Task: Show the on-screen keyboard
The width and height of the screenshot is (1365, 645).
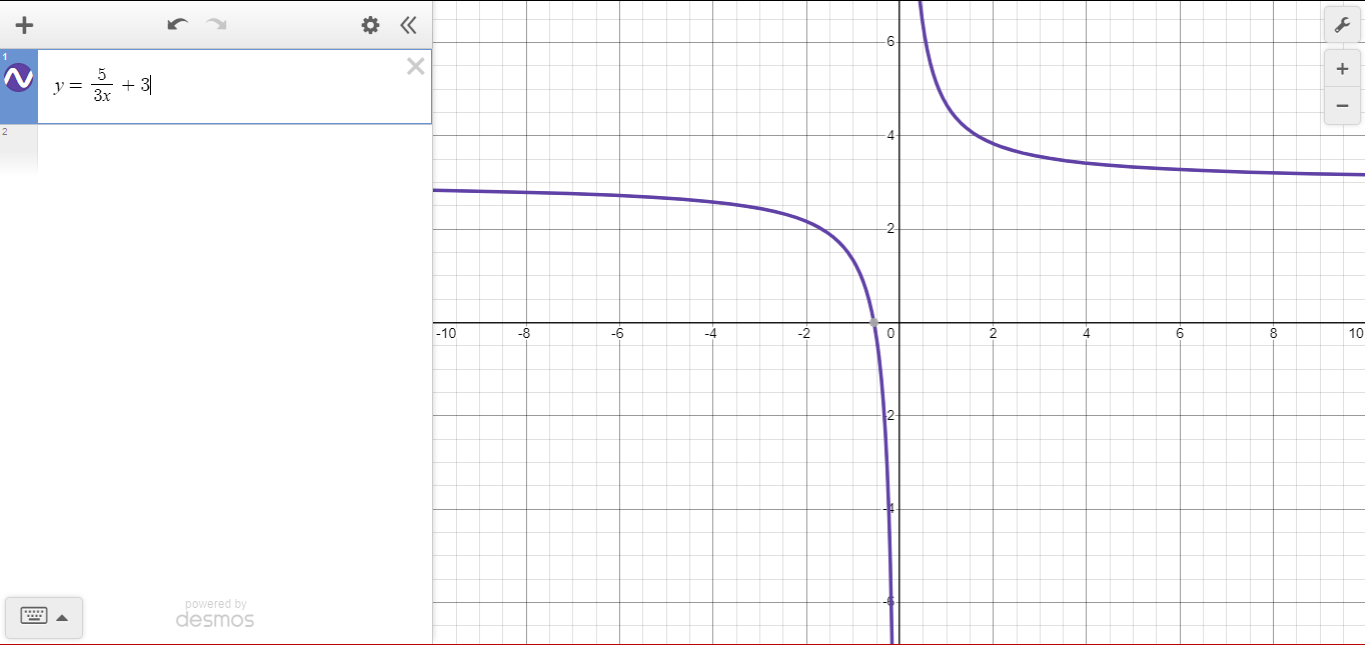Action: point(34,616)
